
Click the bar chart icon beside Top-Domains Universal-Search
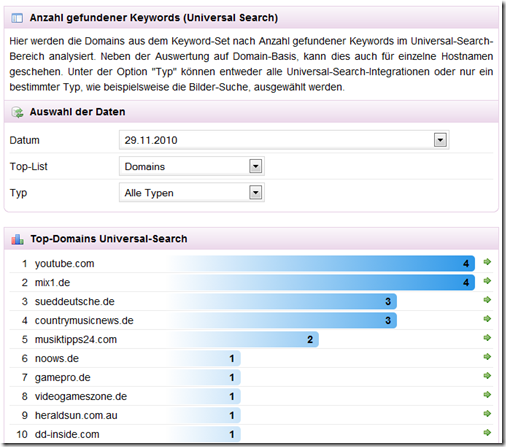click(x=17, y=239)
